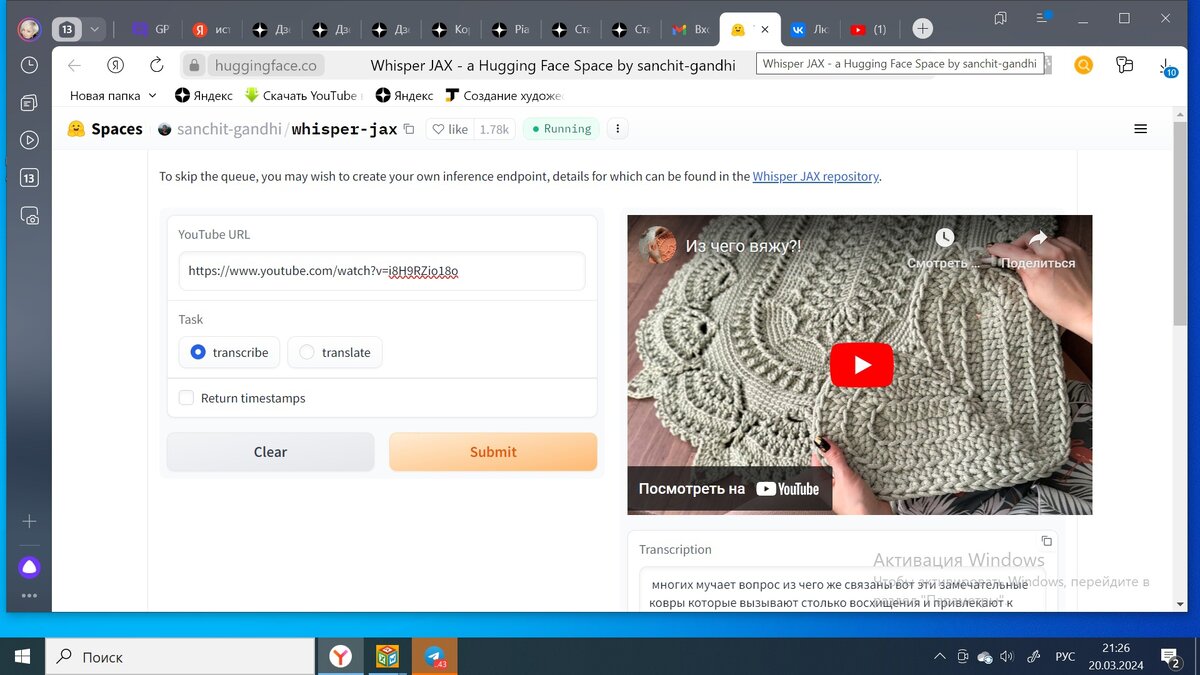This screenshot has height=675, width=1200.
Task: Open the Space three-dots options menu
Action: tap(618, 129)
